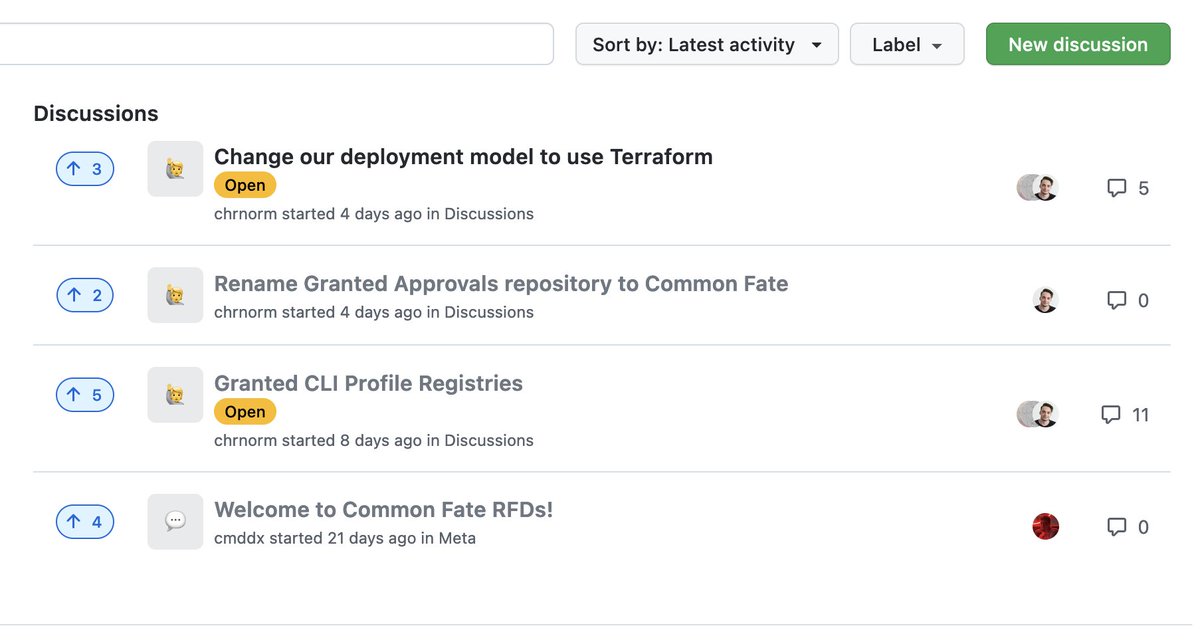Upvote Welcome to Common Fate RFDs
This screenshot has height=642, width=1200.
click(85, 522)
